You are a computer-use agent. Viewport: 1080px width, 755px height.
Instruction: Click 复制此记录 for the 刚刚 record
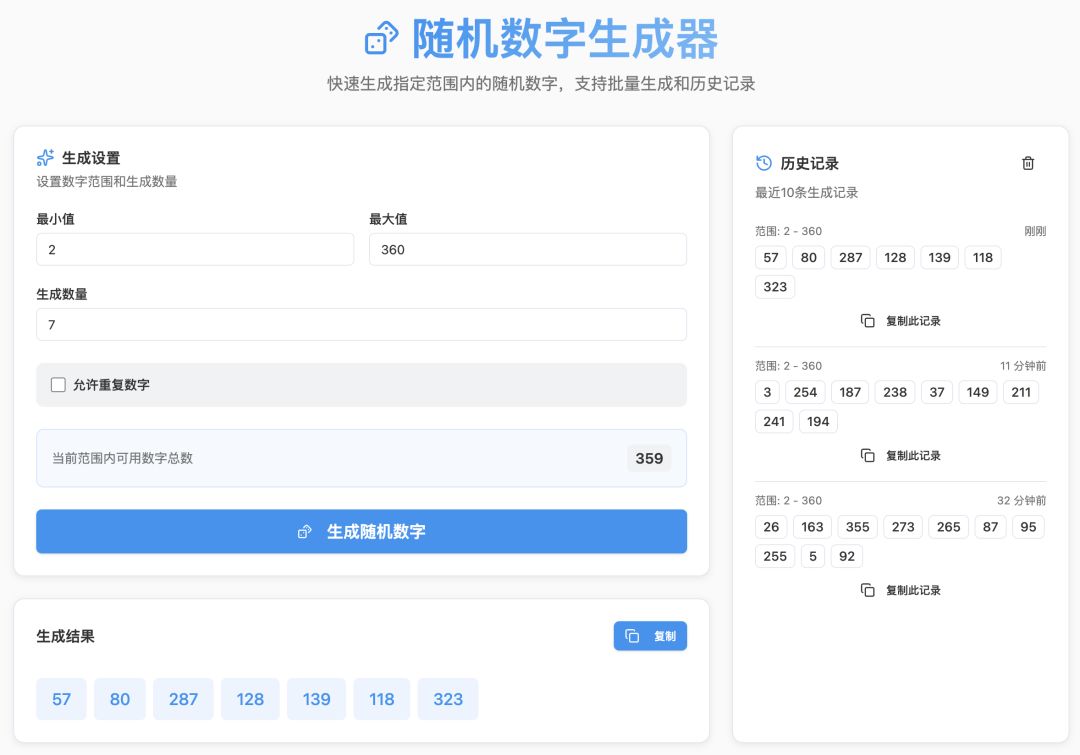tap(900, 321)
